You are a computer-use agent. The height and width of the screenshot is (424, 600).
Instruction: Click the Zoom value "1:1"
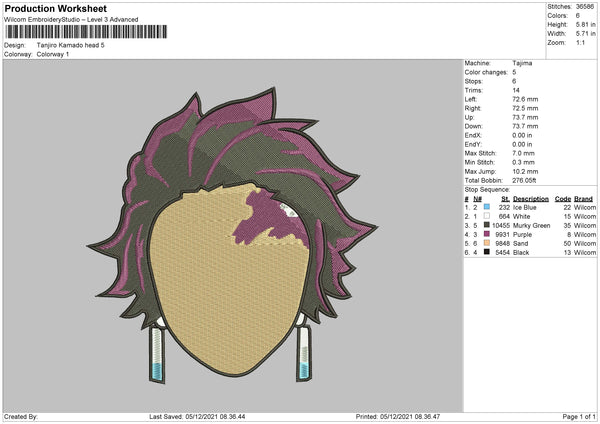coord(580,42)
